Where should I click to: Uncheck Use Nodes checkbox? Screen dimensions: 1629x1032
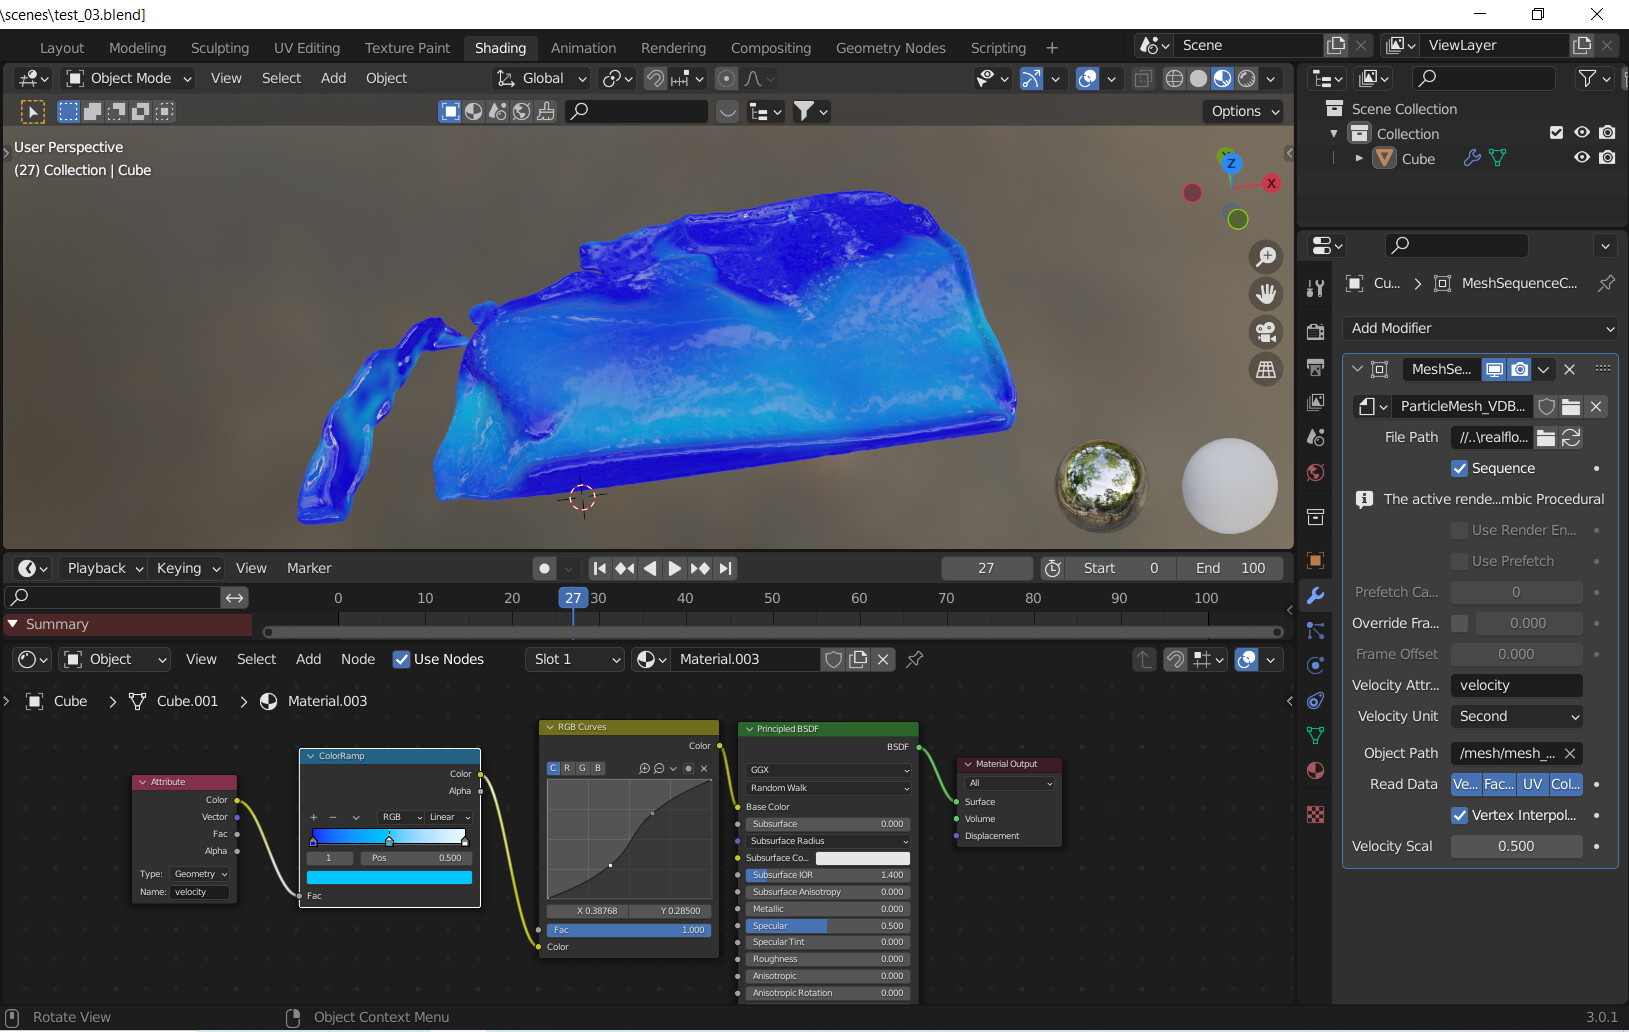coord(401,659)
